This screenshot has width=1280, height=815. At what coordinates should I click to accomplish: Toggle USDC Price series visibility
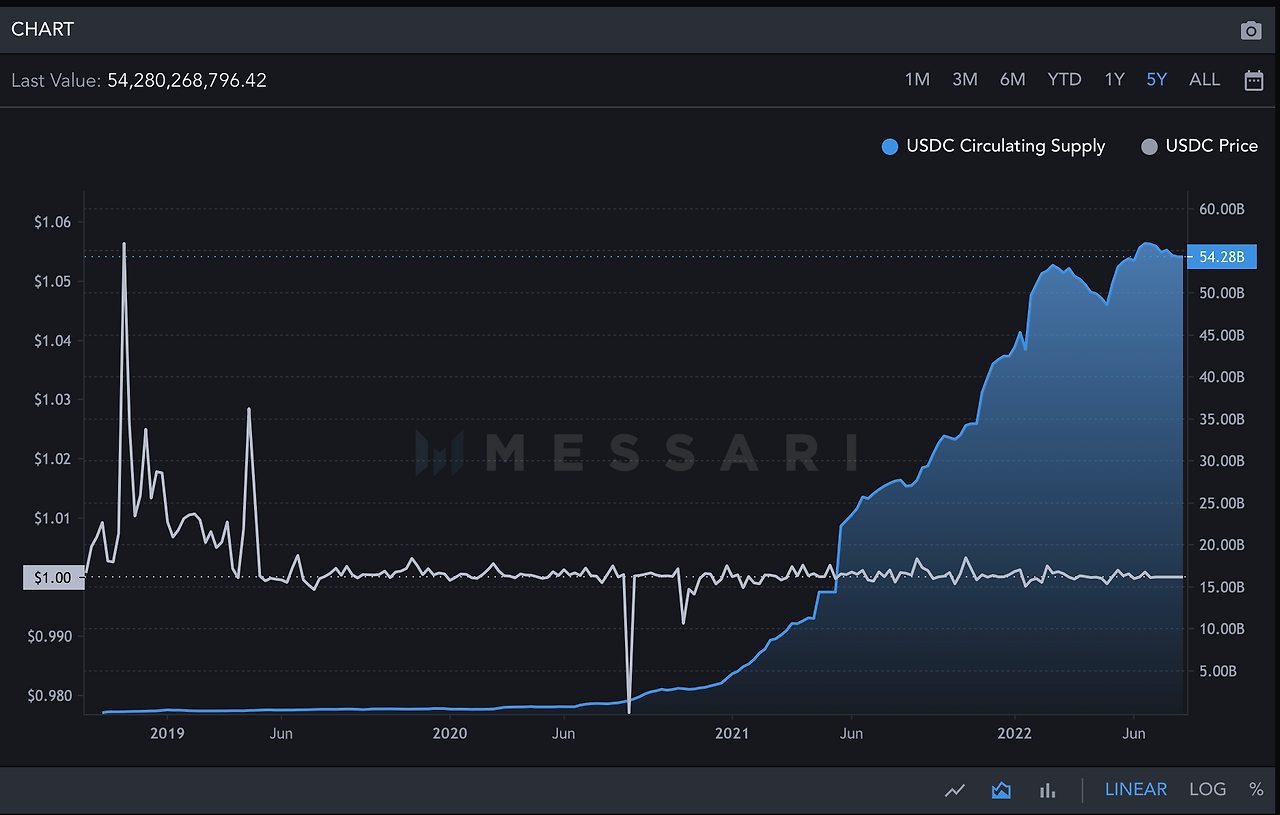1199,146
